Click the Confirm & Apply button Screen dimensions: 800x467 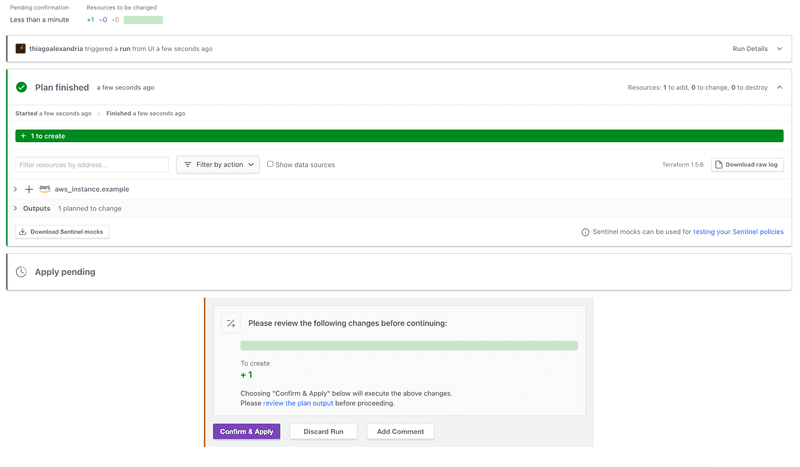[246, 431]
